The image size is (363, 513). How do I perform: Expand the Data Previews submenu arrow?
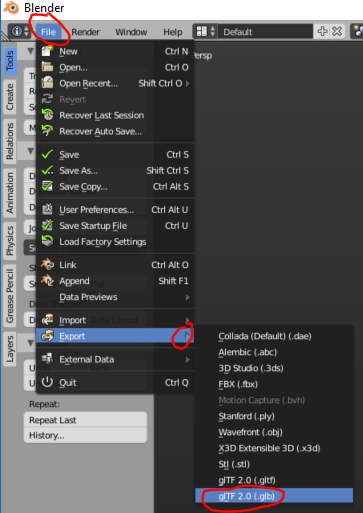click(x=188, y=297)
